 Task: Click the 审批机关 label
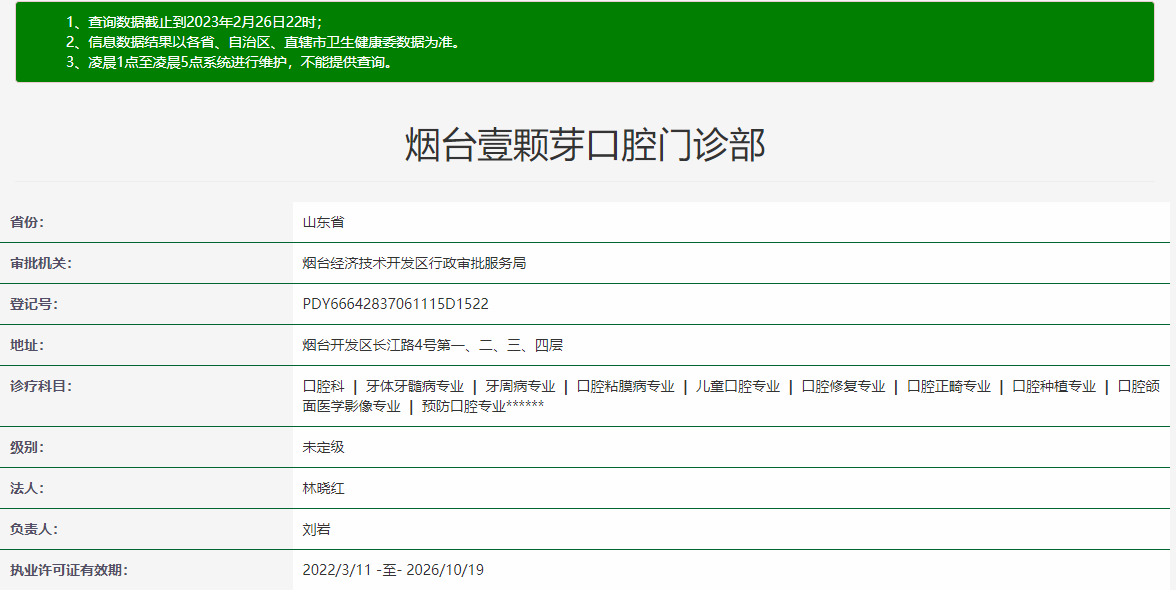click(41, 263)
